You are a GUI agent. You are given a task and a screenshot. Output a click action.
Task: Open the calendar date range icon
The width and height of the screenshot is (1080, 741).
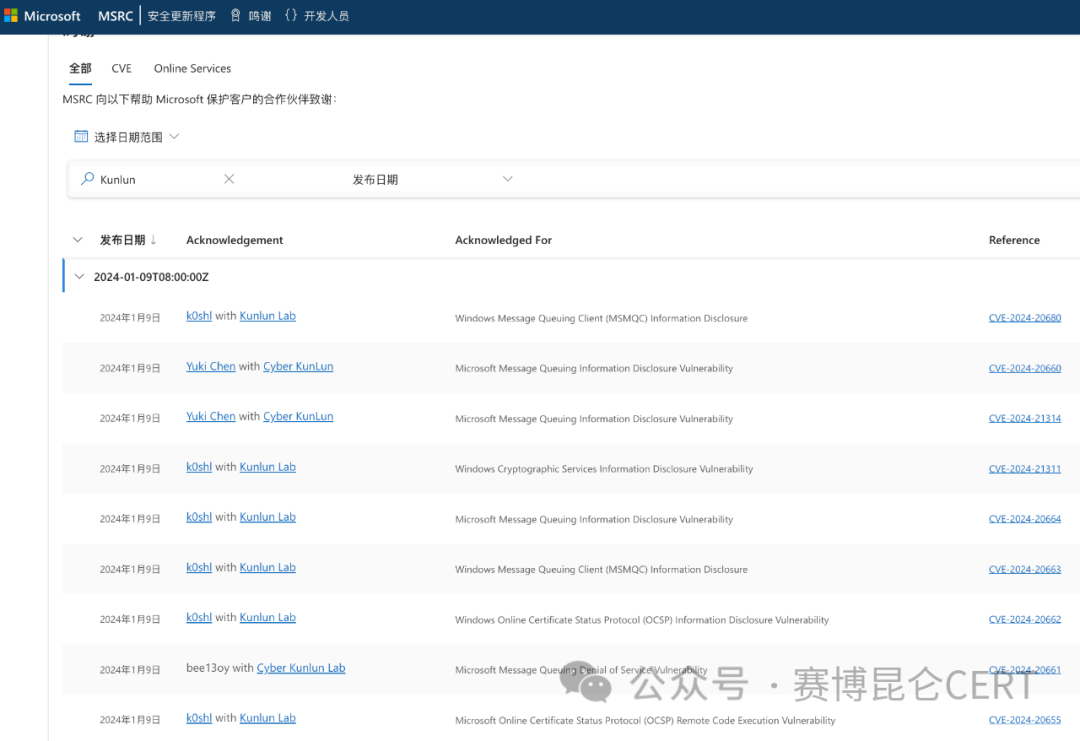[81, 136]
